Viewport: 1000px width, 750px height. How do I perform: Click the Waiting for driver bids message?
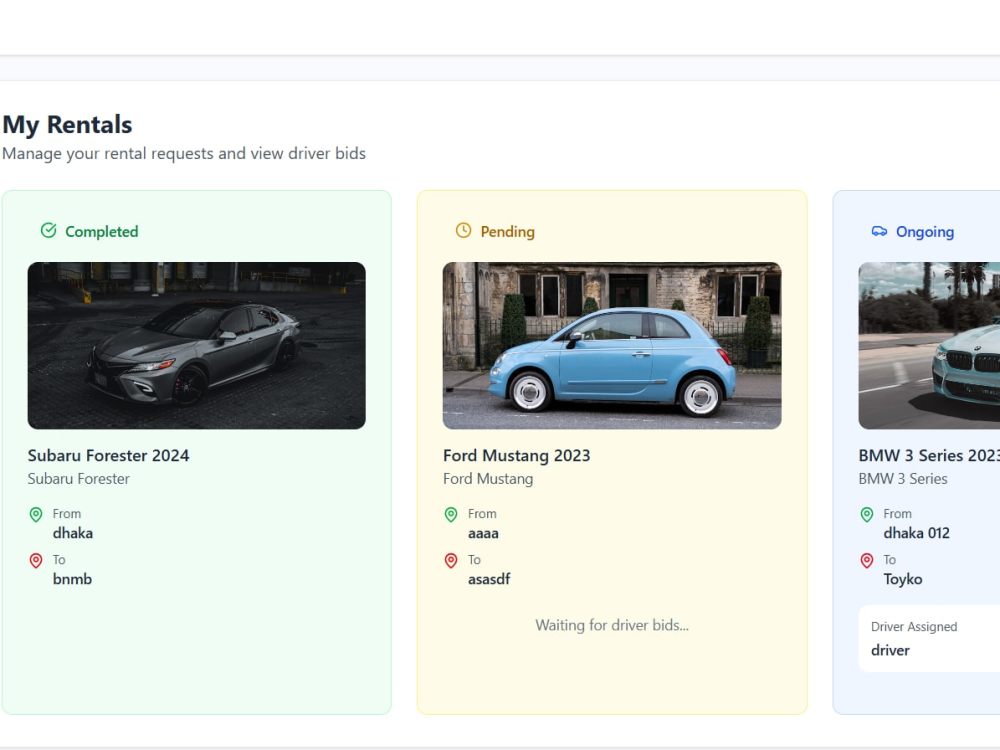[x=612, y=625]
